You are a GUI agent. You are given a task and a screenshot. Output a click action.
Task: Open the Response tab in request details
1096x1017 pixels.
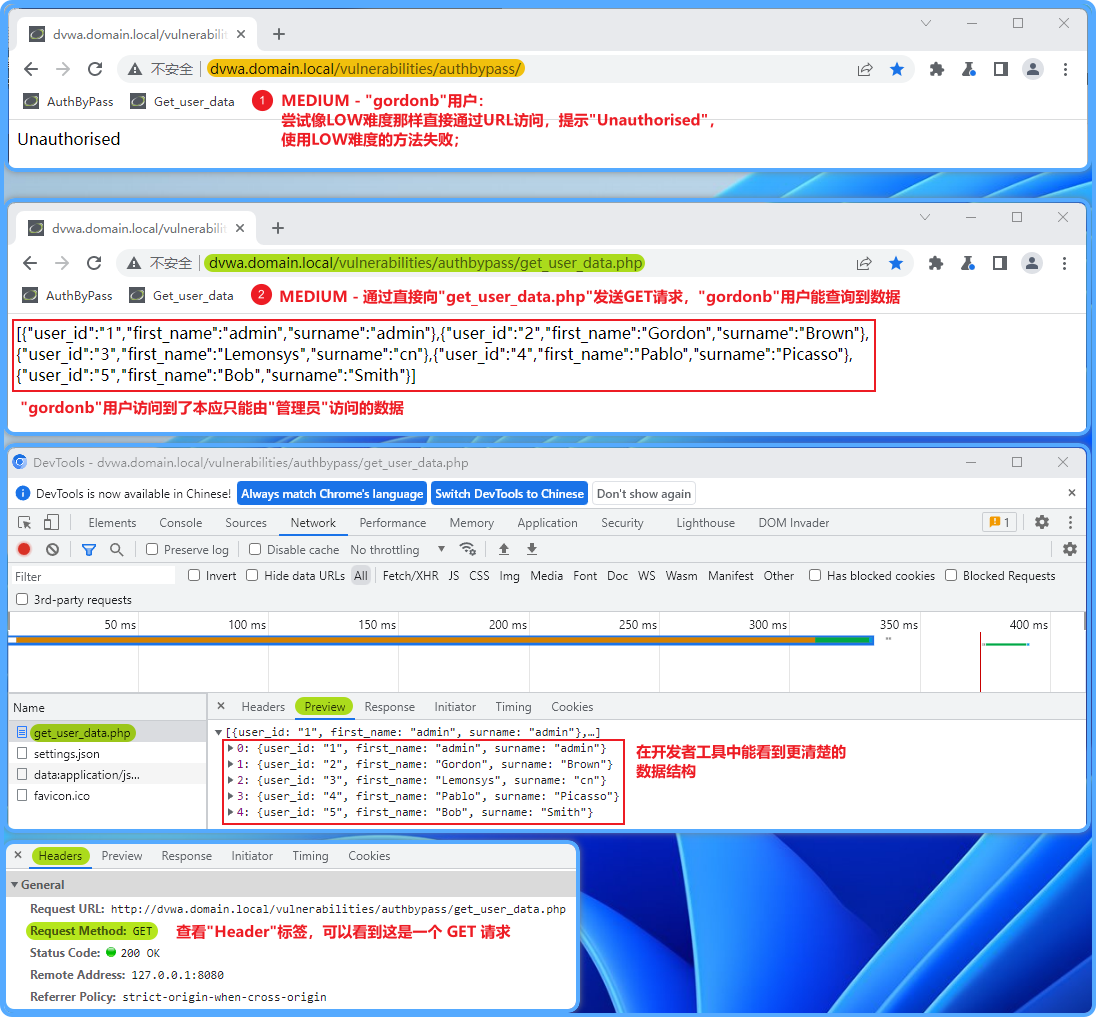pyautogui.click(x=389, y=707)
